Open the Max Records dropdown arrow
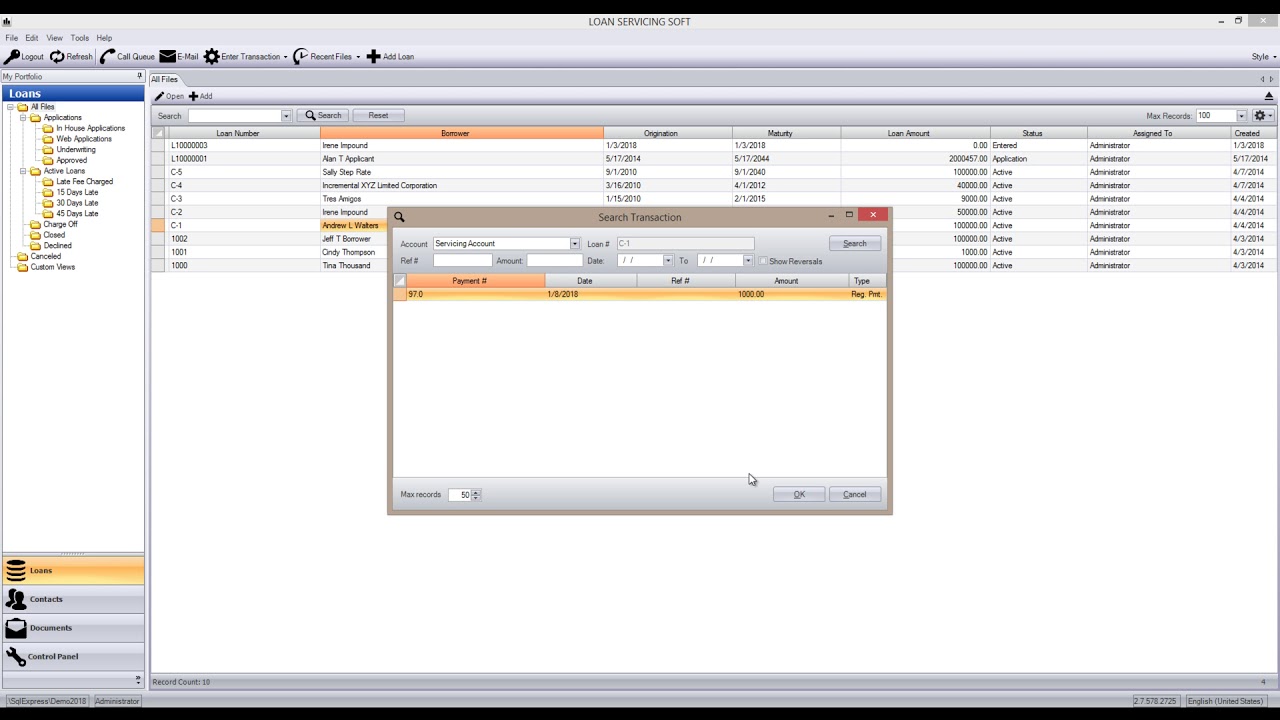Viewport: 1280px width, 720px height. pyautogui.click(x=1242, y=116)
